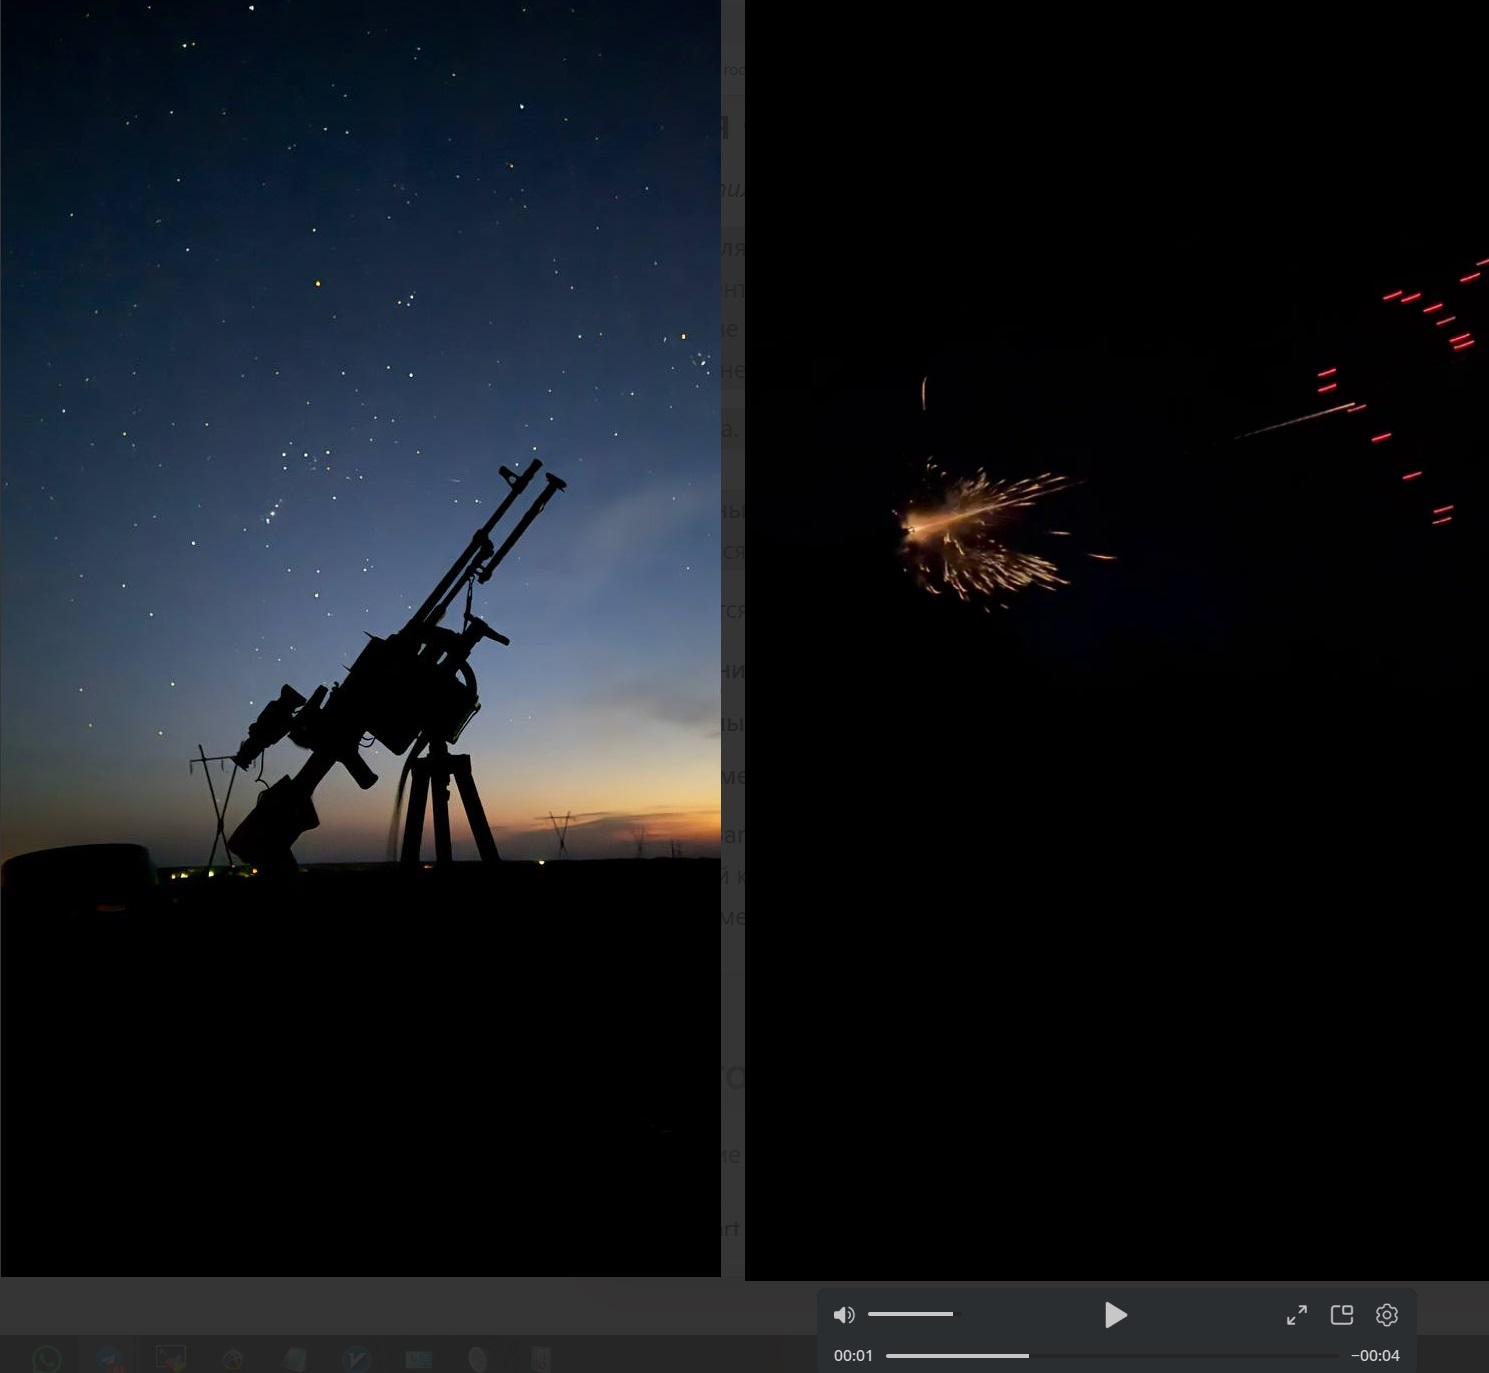Open the gray round taskbar icon

point(478,1359)
